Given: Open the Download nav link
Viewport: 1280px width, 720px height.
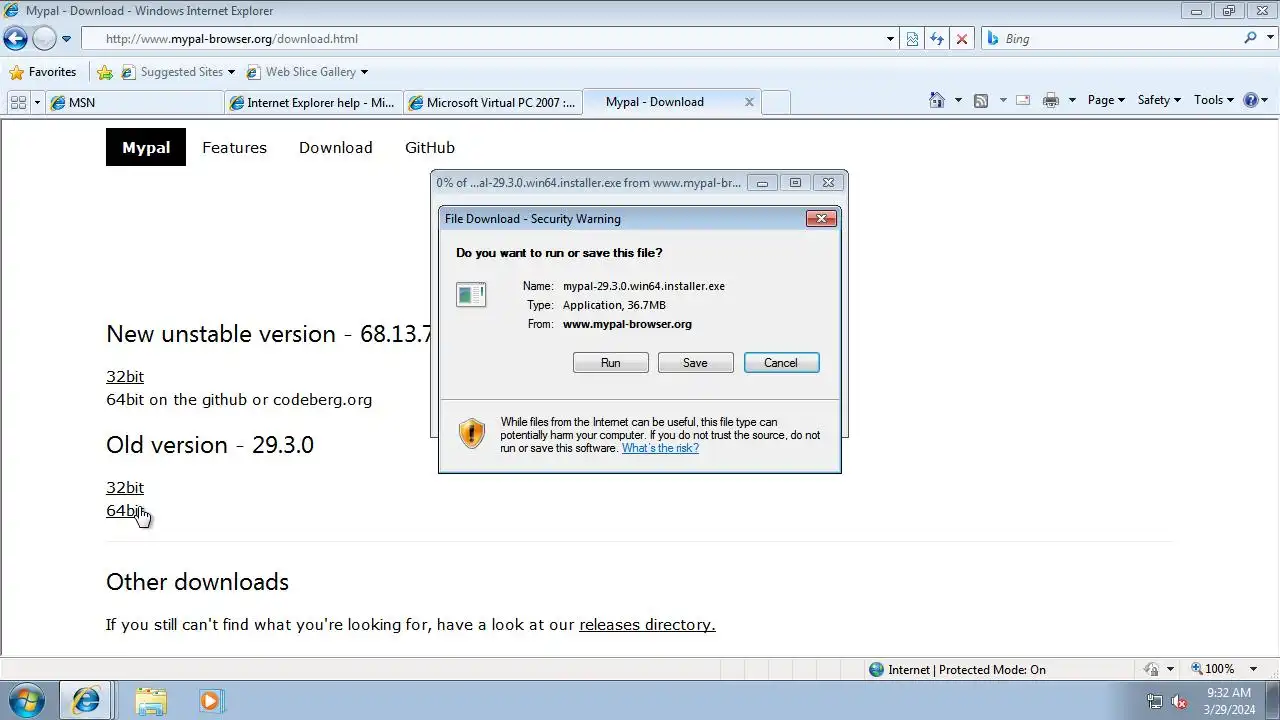Looking at the screenshot, I should pyautogui.click(x=336, y=147).
